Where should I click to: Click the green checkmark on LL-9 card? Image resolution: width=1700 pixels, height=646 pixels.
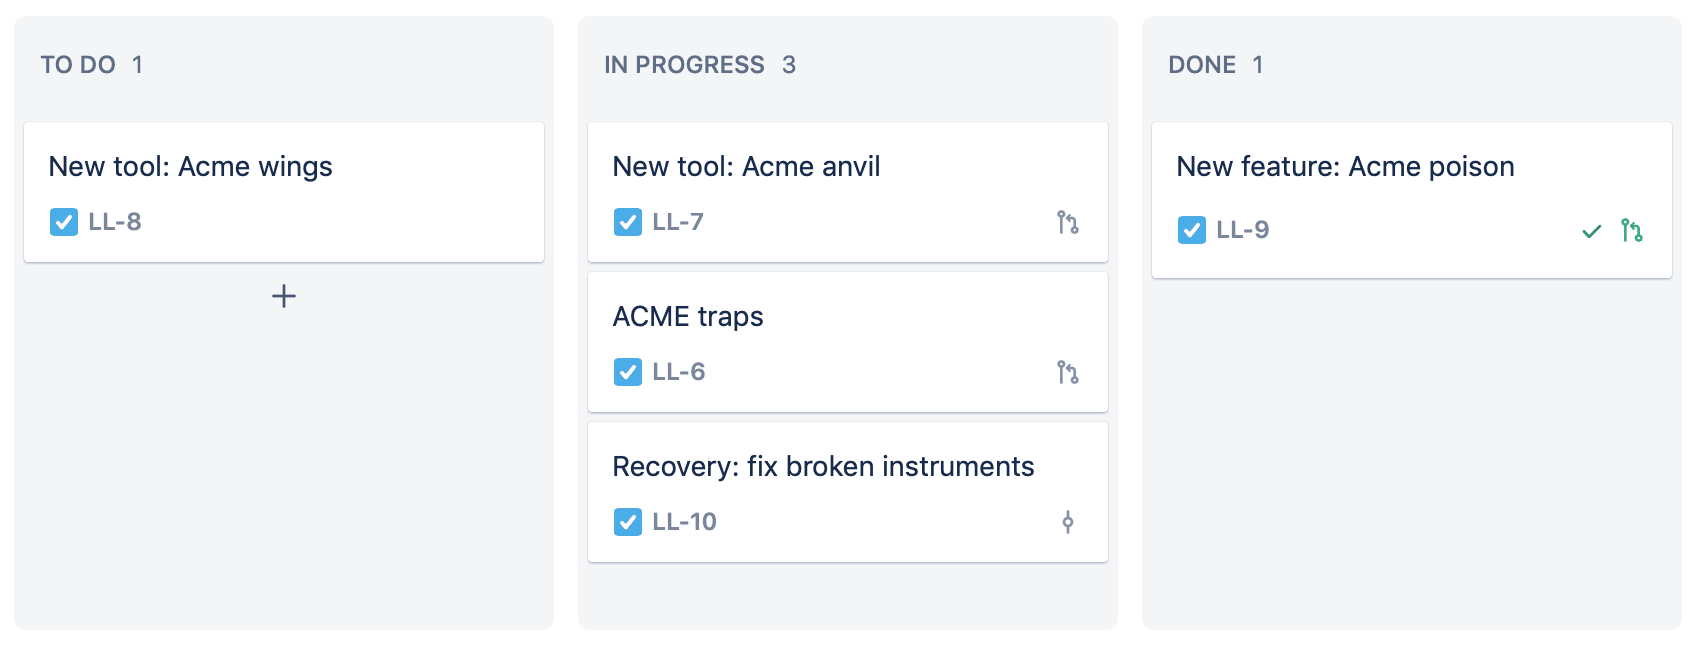click(1592, 231)
